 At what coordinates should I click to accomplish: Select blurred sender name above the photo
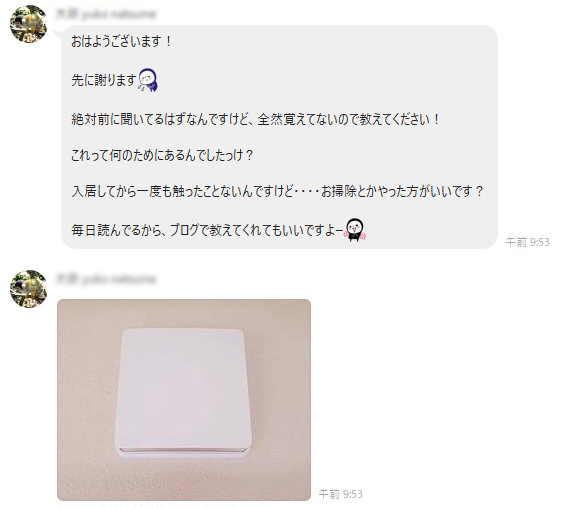point(106,279)
